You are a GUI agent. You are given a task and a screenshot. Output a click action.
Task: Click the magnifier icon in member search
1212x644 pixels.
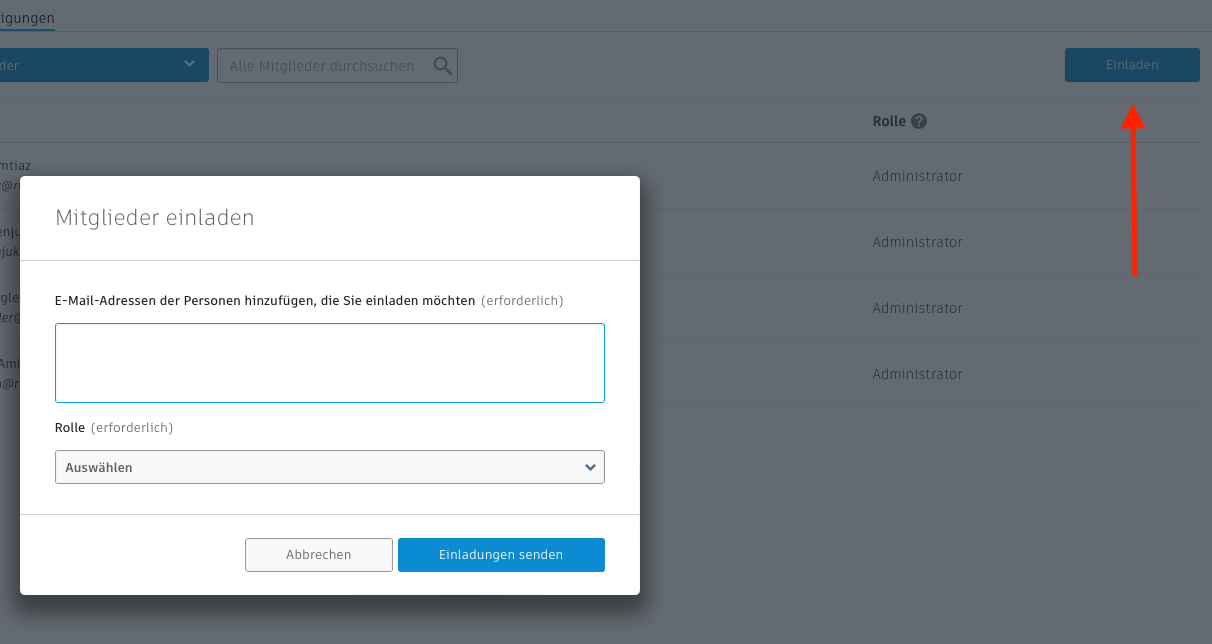(442, 66)
